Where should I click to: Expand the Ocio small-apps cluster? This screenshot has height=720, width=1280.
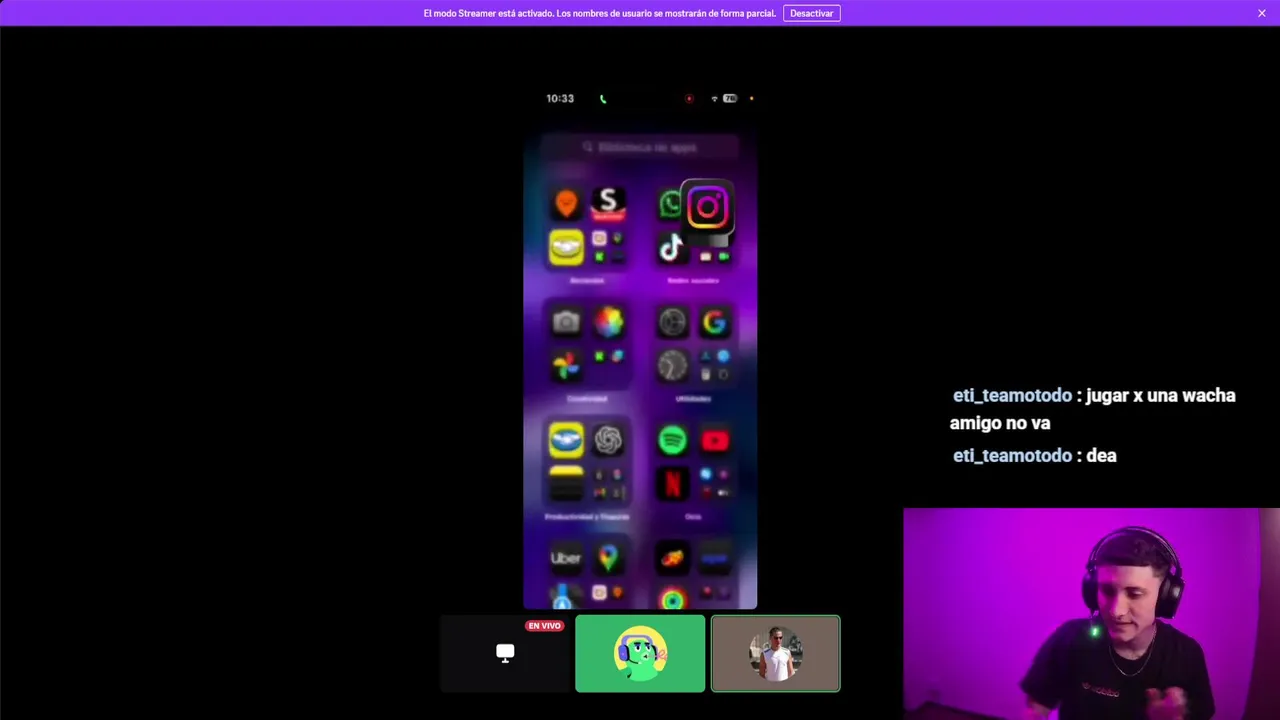[714, 483]
